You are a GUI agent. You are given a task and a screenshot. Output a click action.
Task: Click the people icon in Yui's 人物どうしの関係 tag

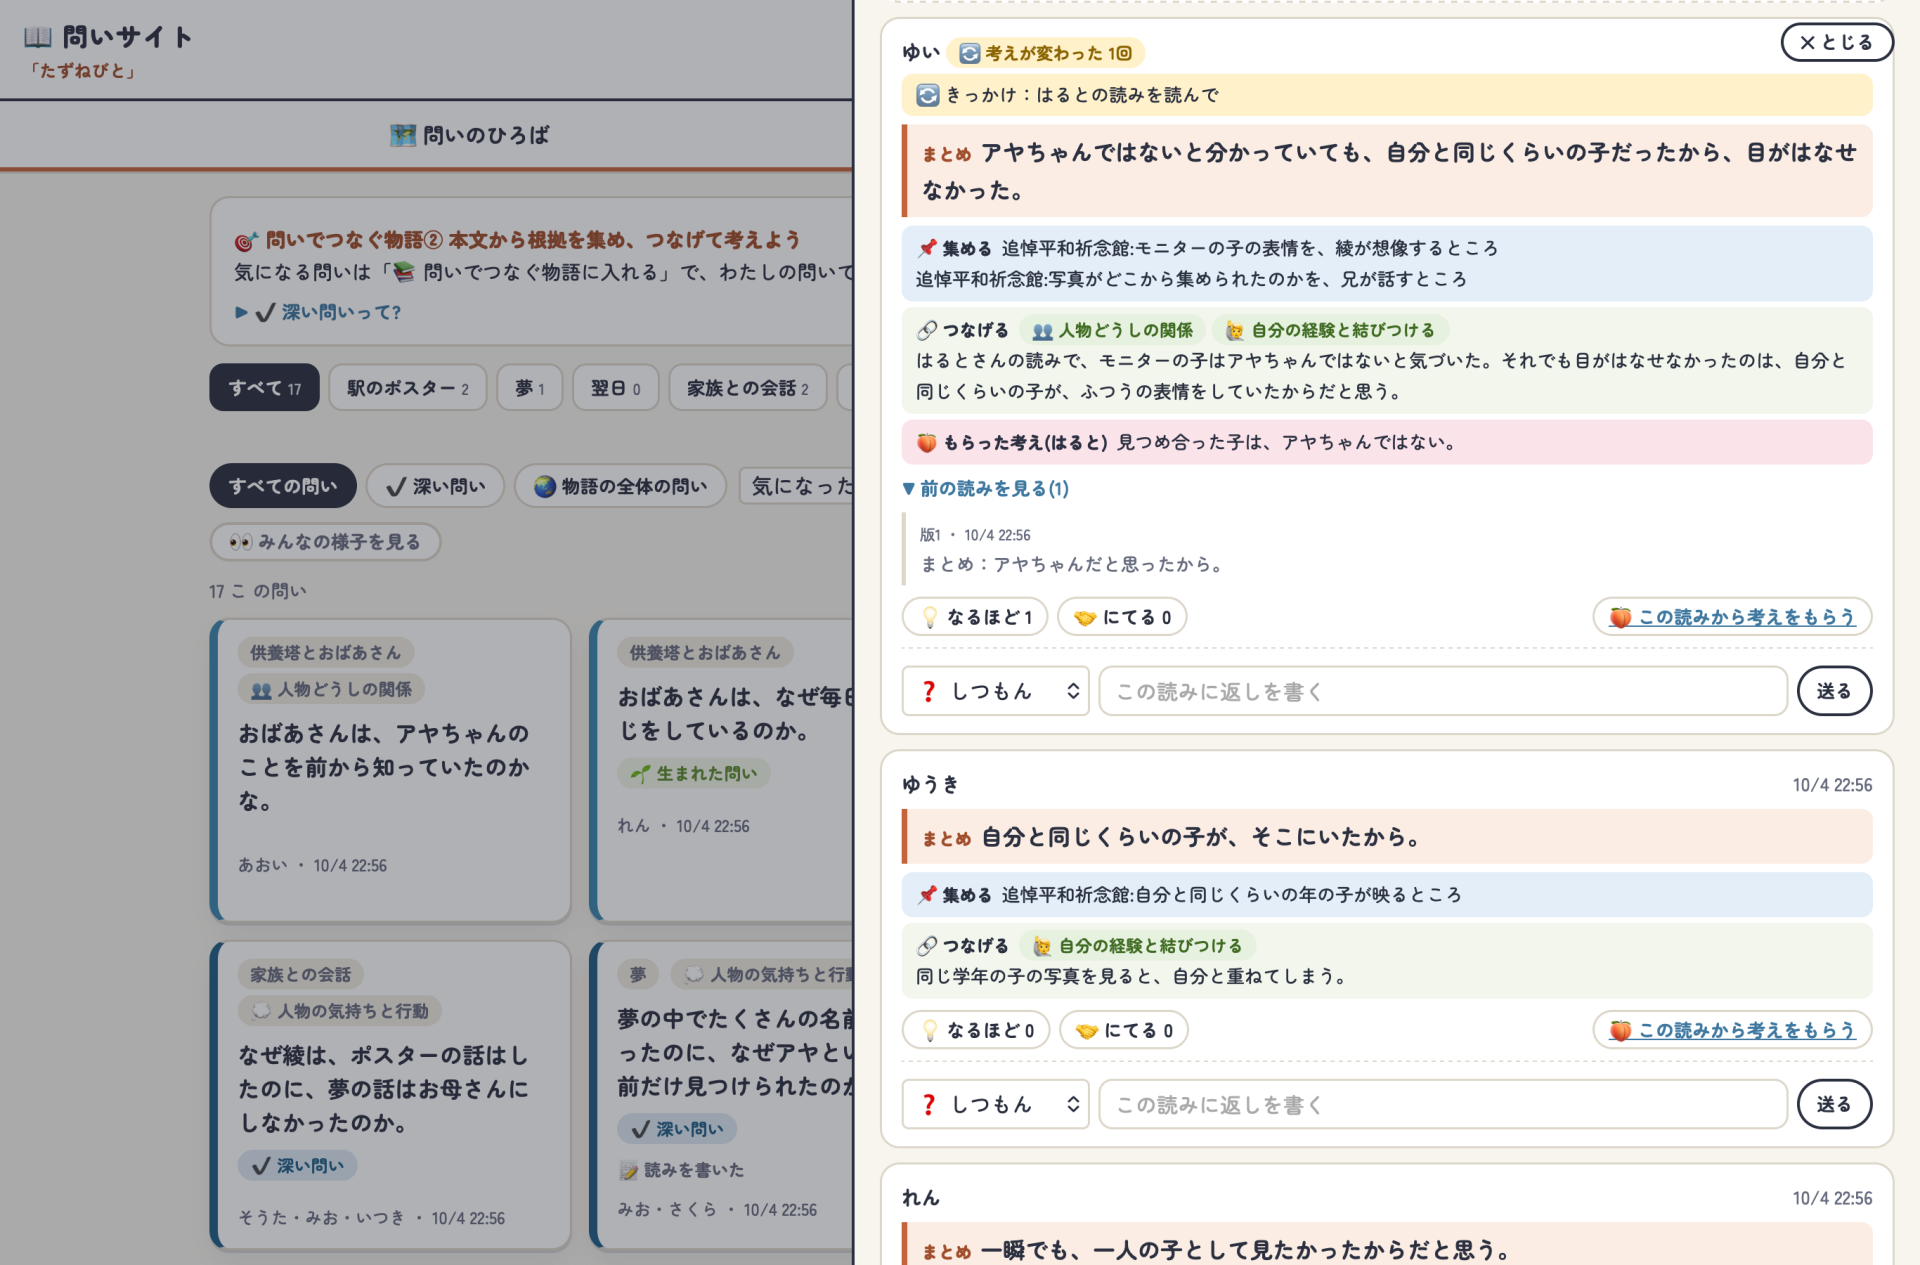(x=1043, y=331)
